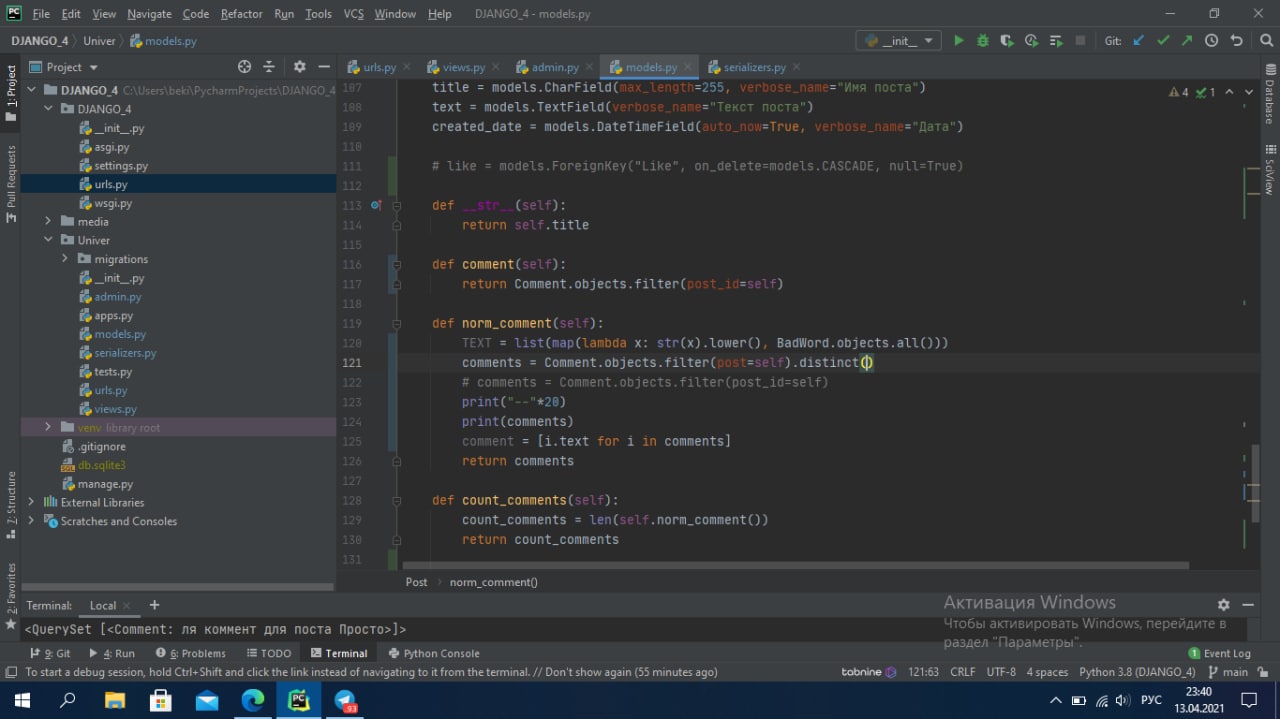Image resolution: width=1280 pixels, height=719 pixels.
Task: Select settings.py in project tree
Action: (121, 166)
